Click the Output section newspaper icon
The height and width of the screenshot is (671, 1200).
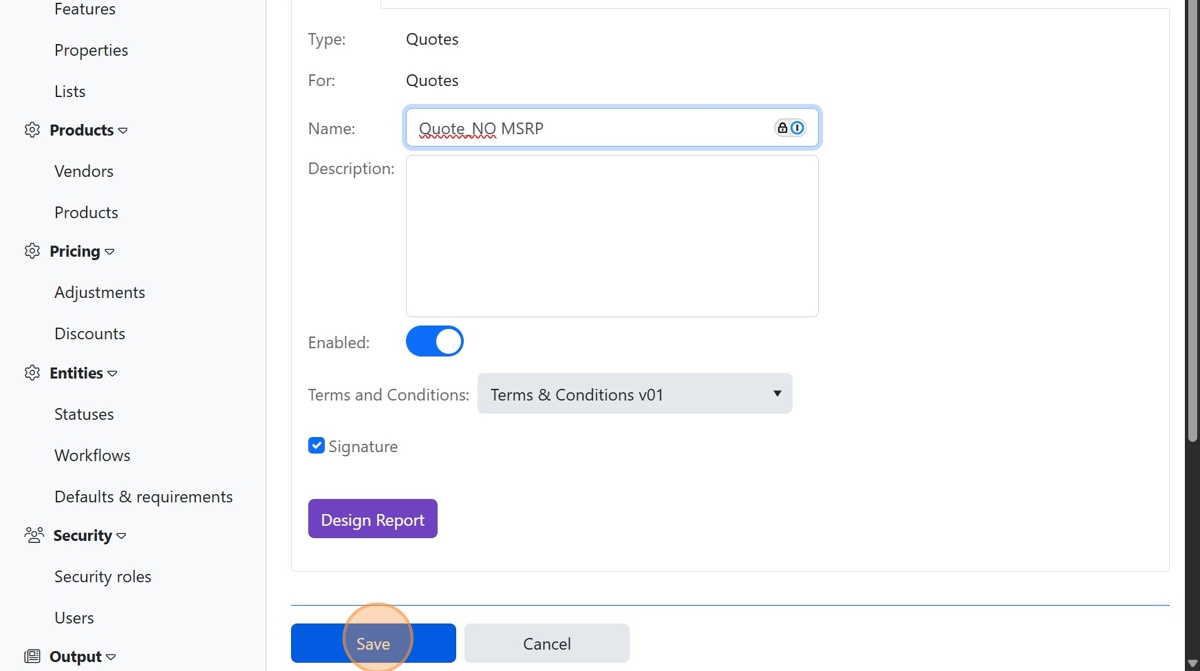click(32, 657)
